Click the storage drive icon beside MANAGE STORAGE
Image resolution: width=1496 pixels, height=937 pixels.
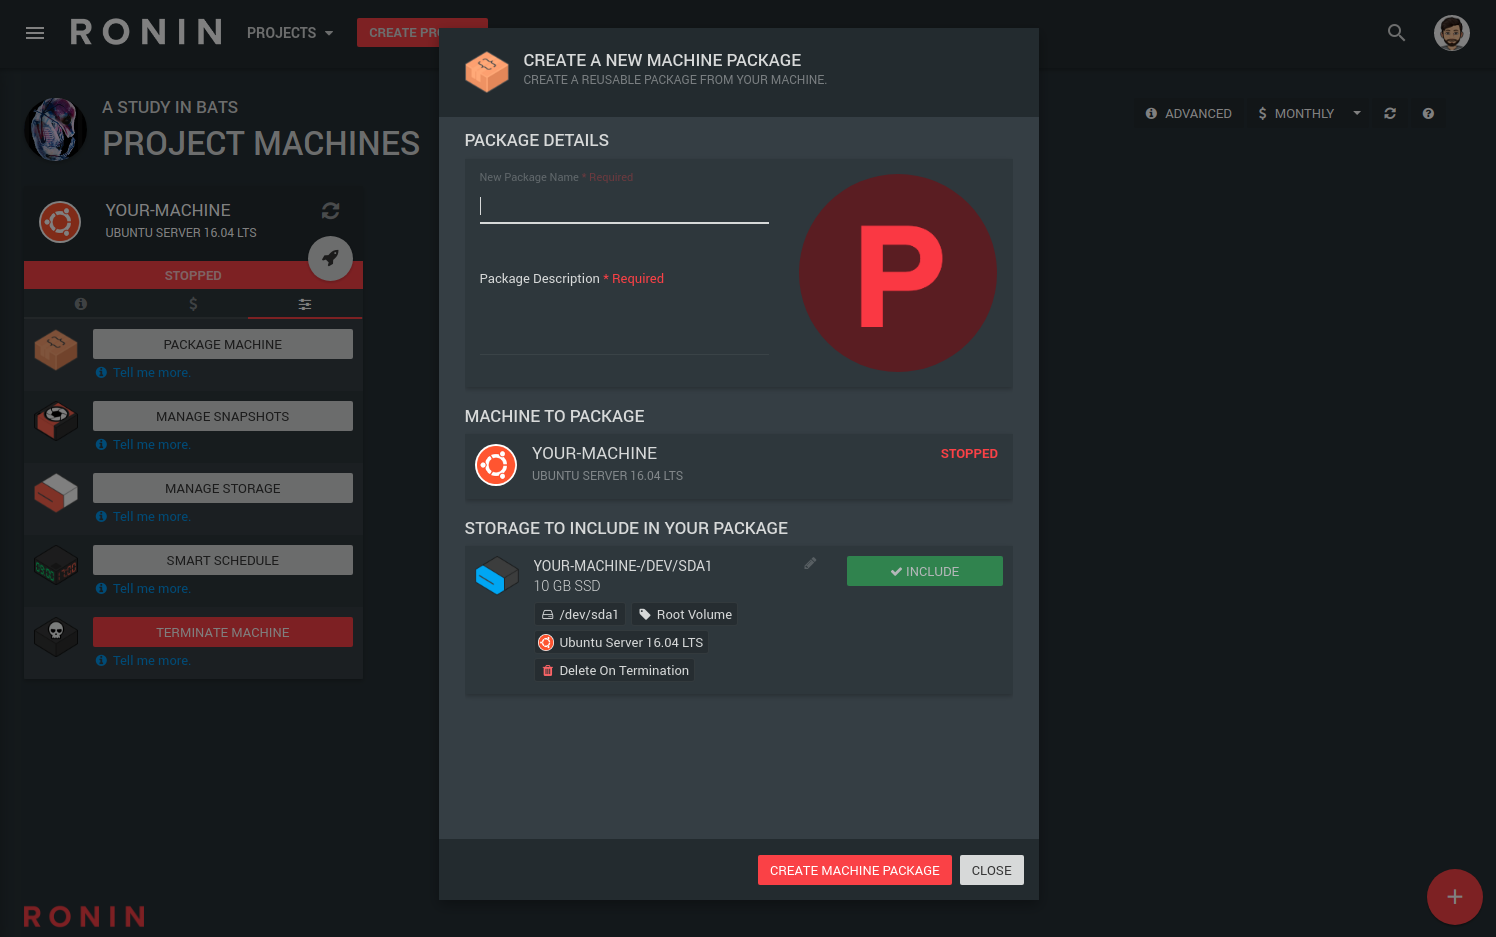(56, 493)
